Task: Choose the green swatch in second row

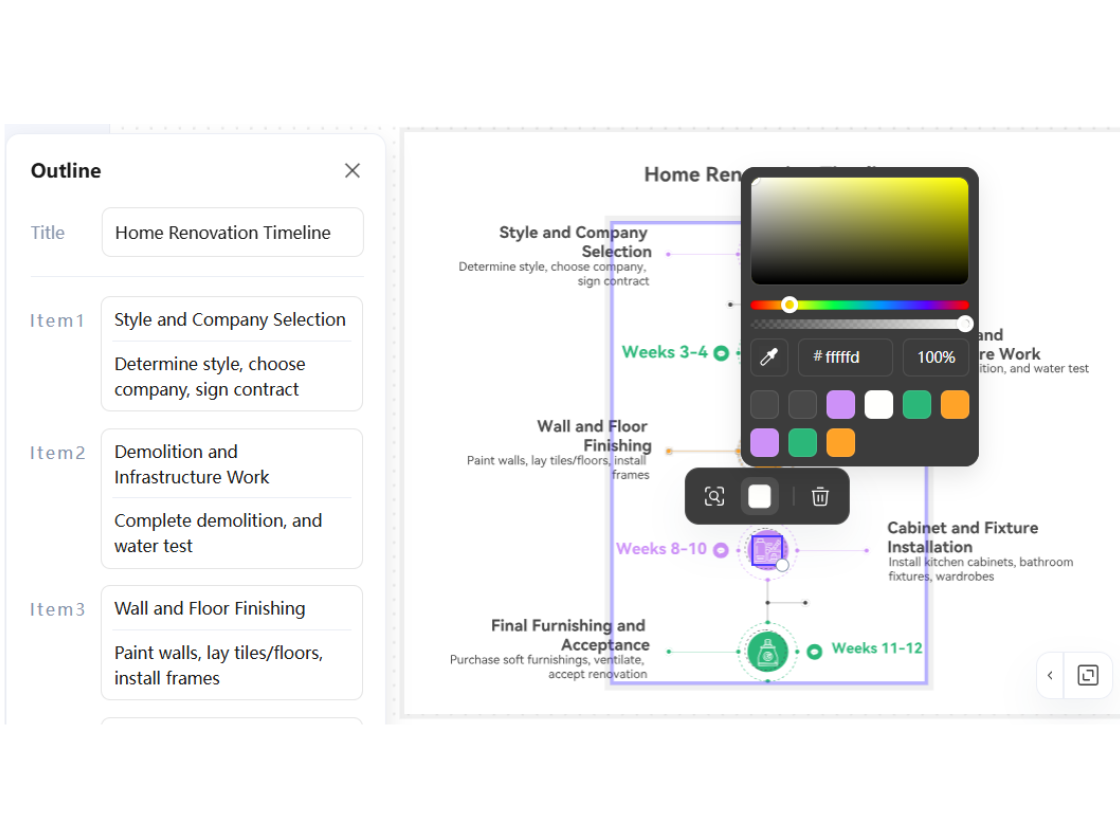Action: tap(802, 443)
